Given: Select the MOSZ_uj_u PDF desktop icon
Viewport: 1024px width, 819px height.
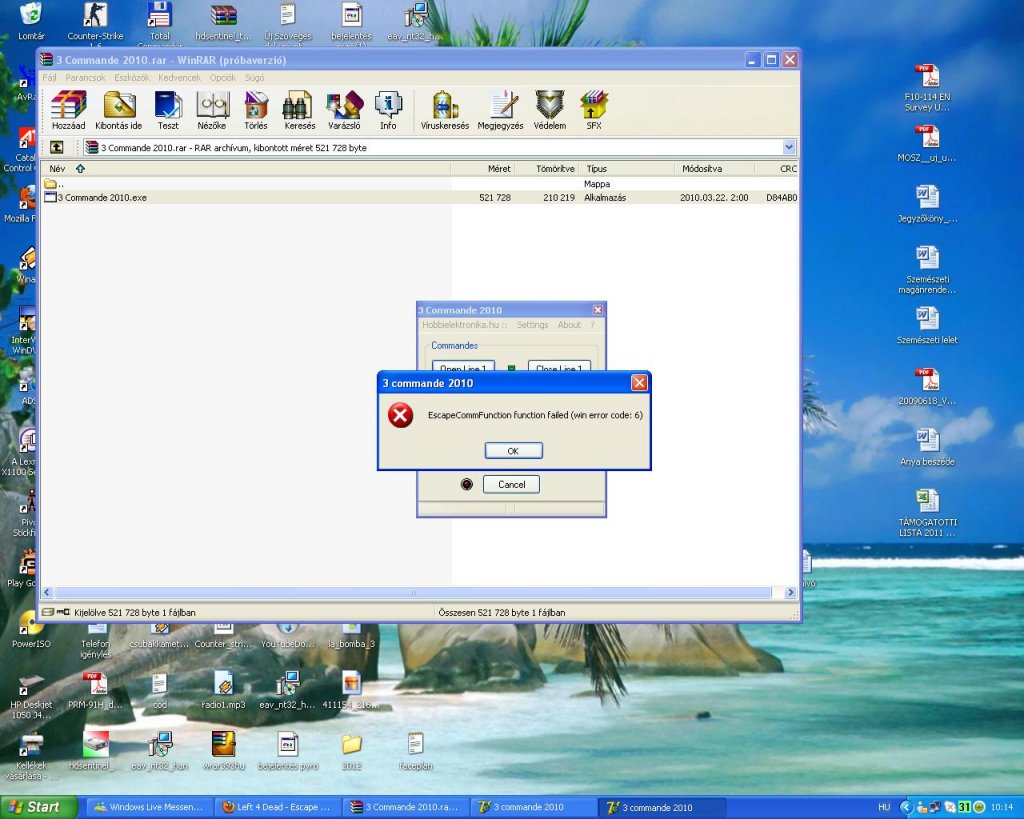Looking at the screenshot, I should (927, 144).
